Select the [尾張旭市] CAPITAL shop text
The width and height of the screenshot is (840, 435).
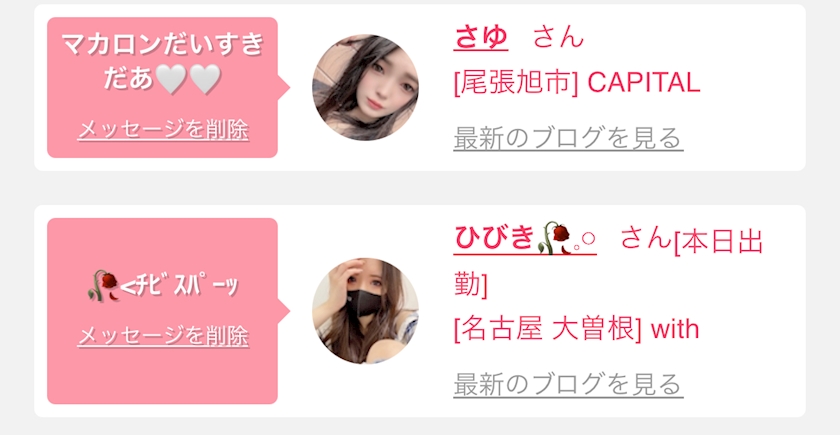pos(577,83)
